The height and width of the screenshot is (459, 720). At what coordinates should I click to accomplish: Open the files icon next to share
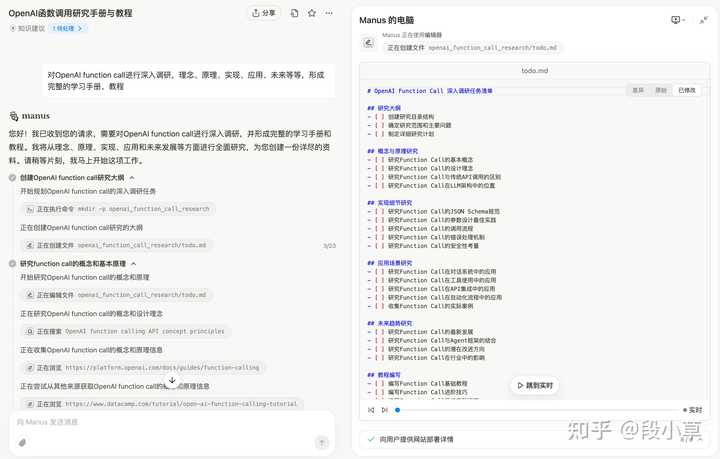(294, 13)
